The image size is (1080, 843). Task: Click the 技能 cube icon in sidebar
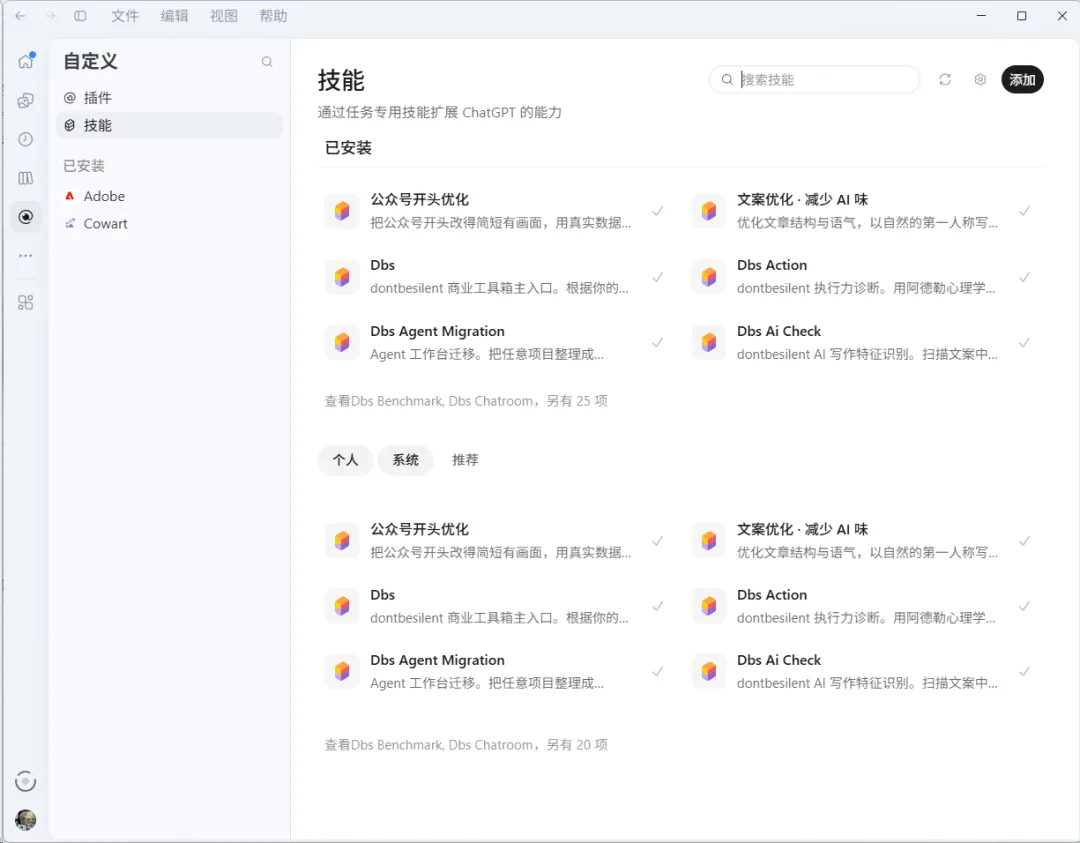70,125
